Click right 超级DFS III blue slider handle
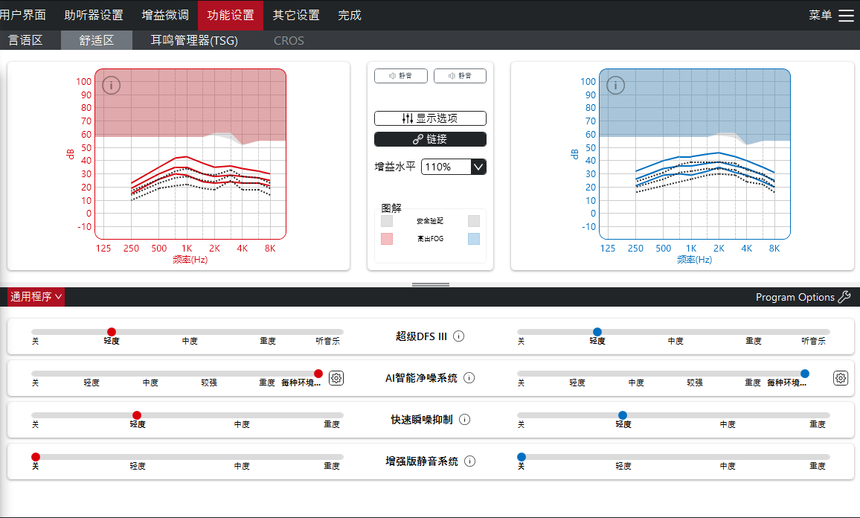The height and width of the screenshot is (518, 860). [597, 332]
